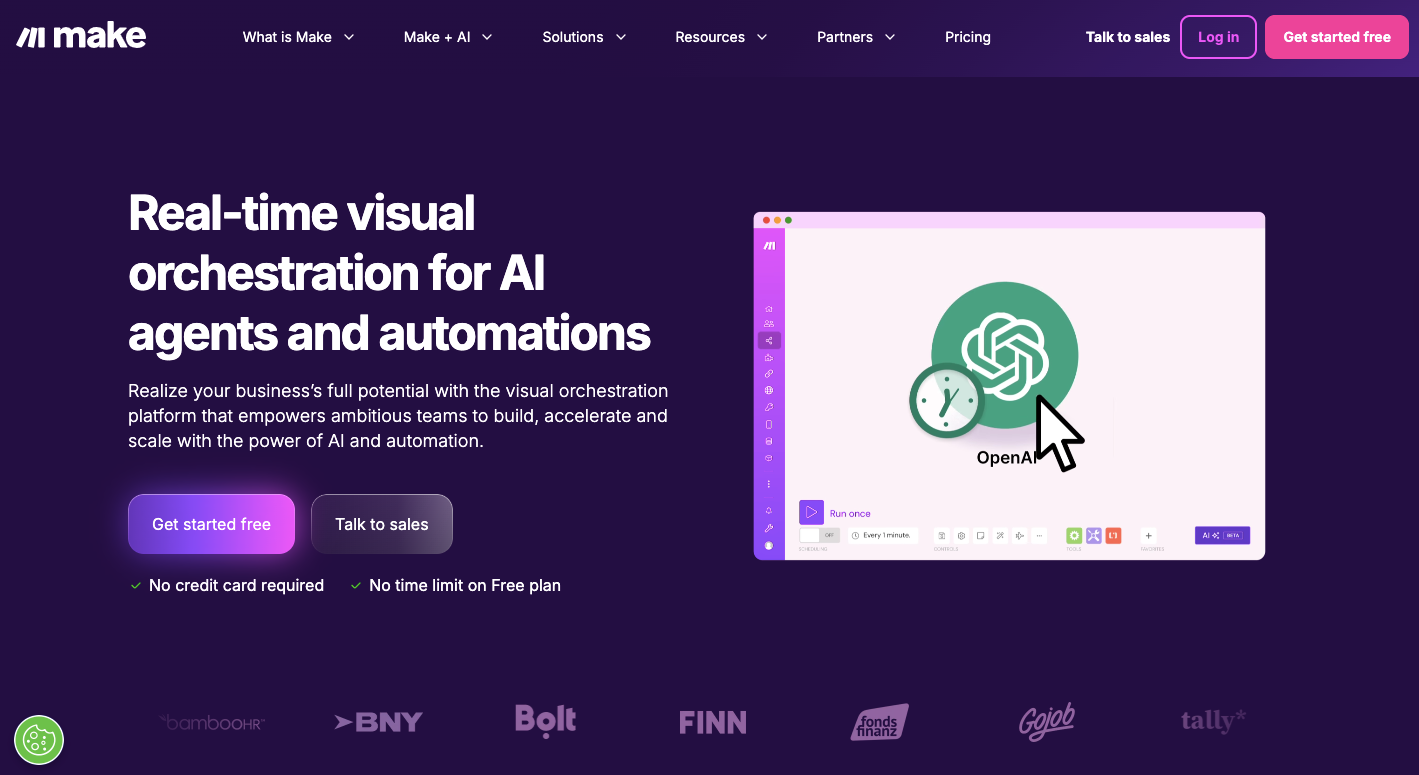Expand the Solutions menu chevron

[x=621, y=37]
